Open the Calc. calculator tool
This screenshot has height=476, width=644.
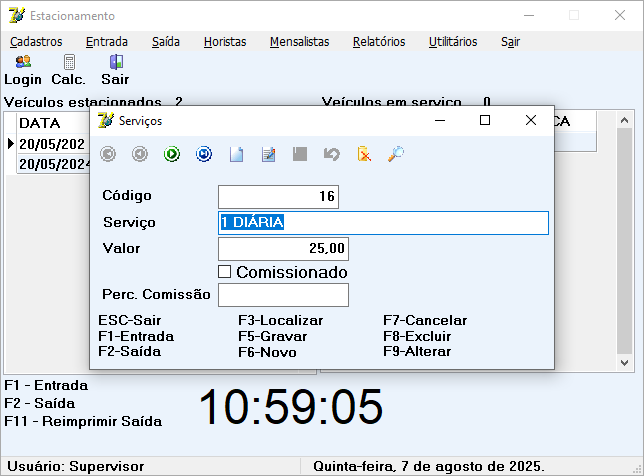click(69, 71)
